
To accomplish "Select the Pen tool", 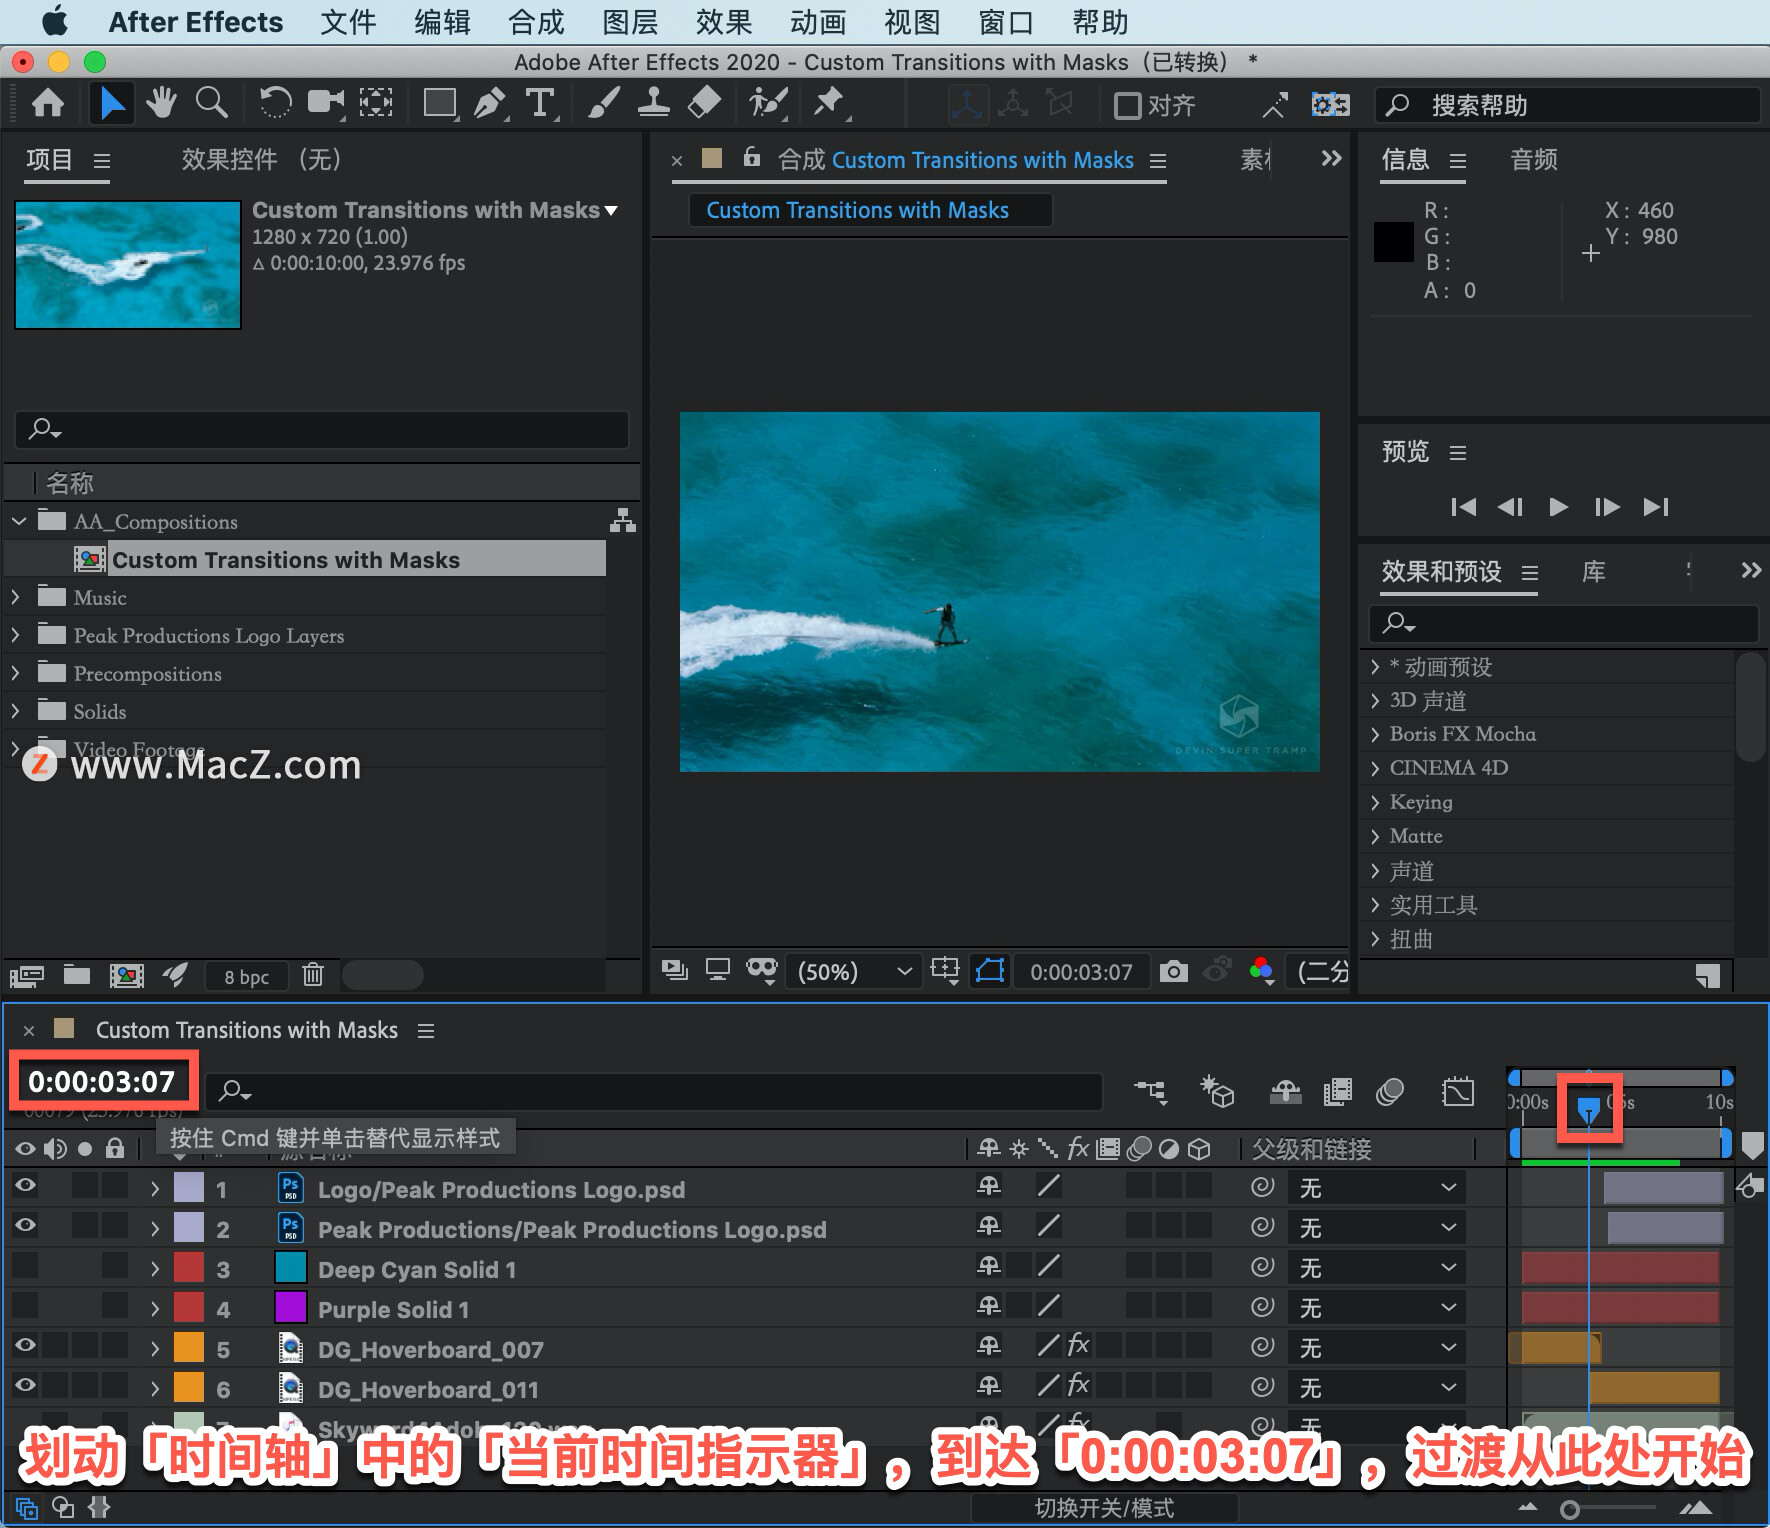I will point(490,104).
